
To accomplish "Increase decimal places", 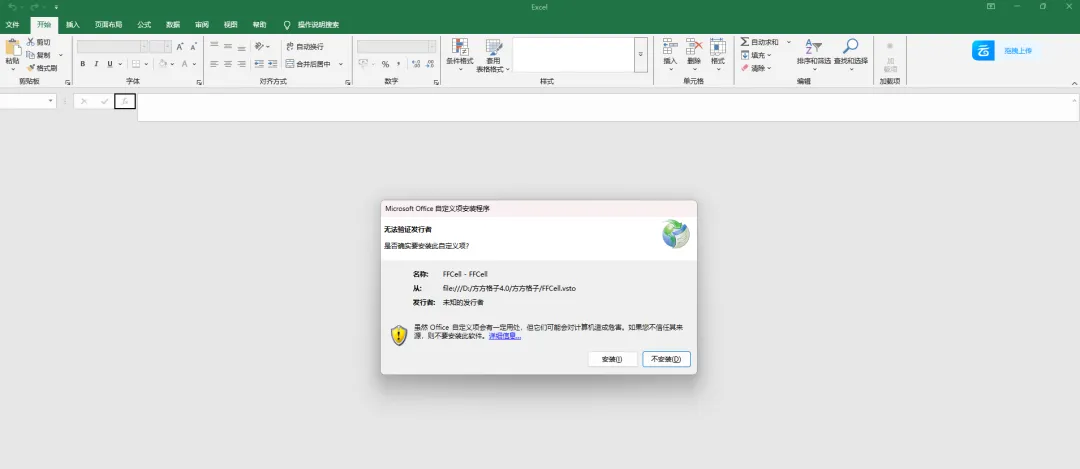I will (415, 64).
